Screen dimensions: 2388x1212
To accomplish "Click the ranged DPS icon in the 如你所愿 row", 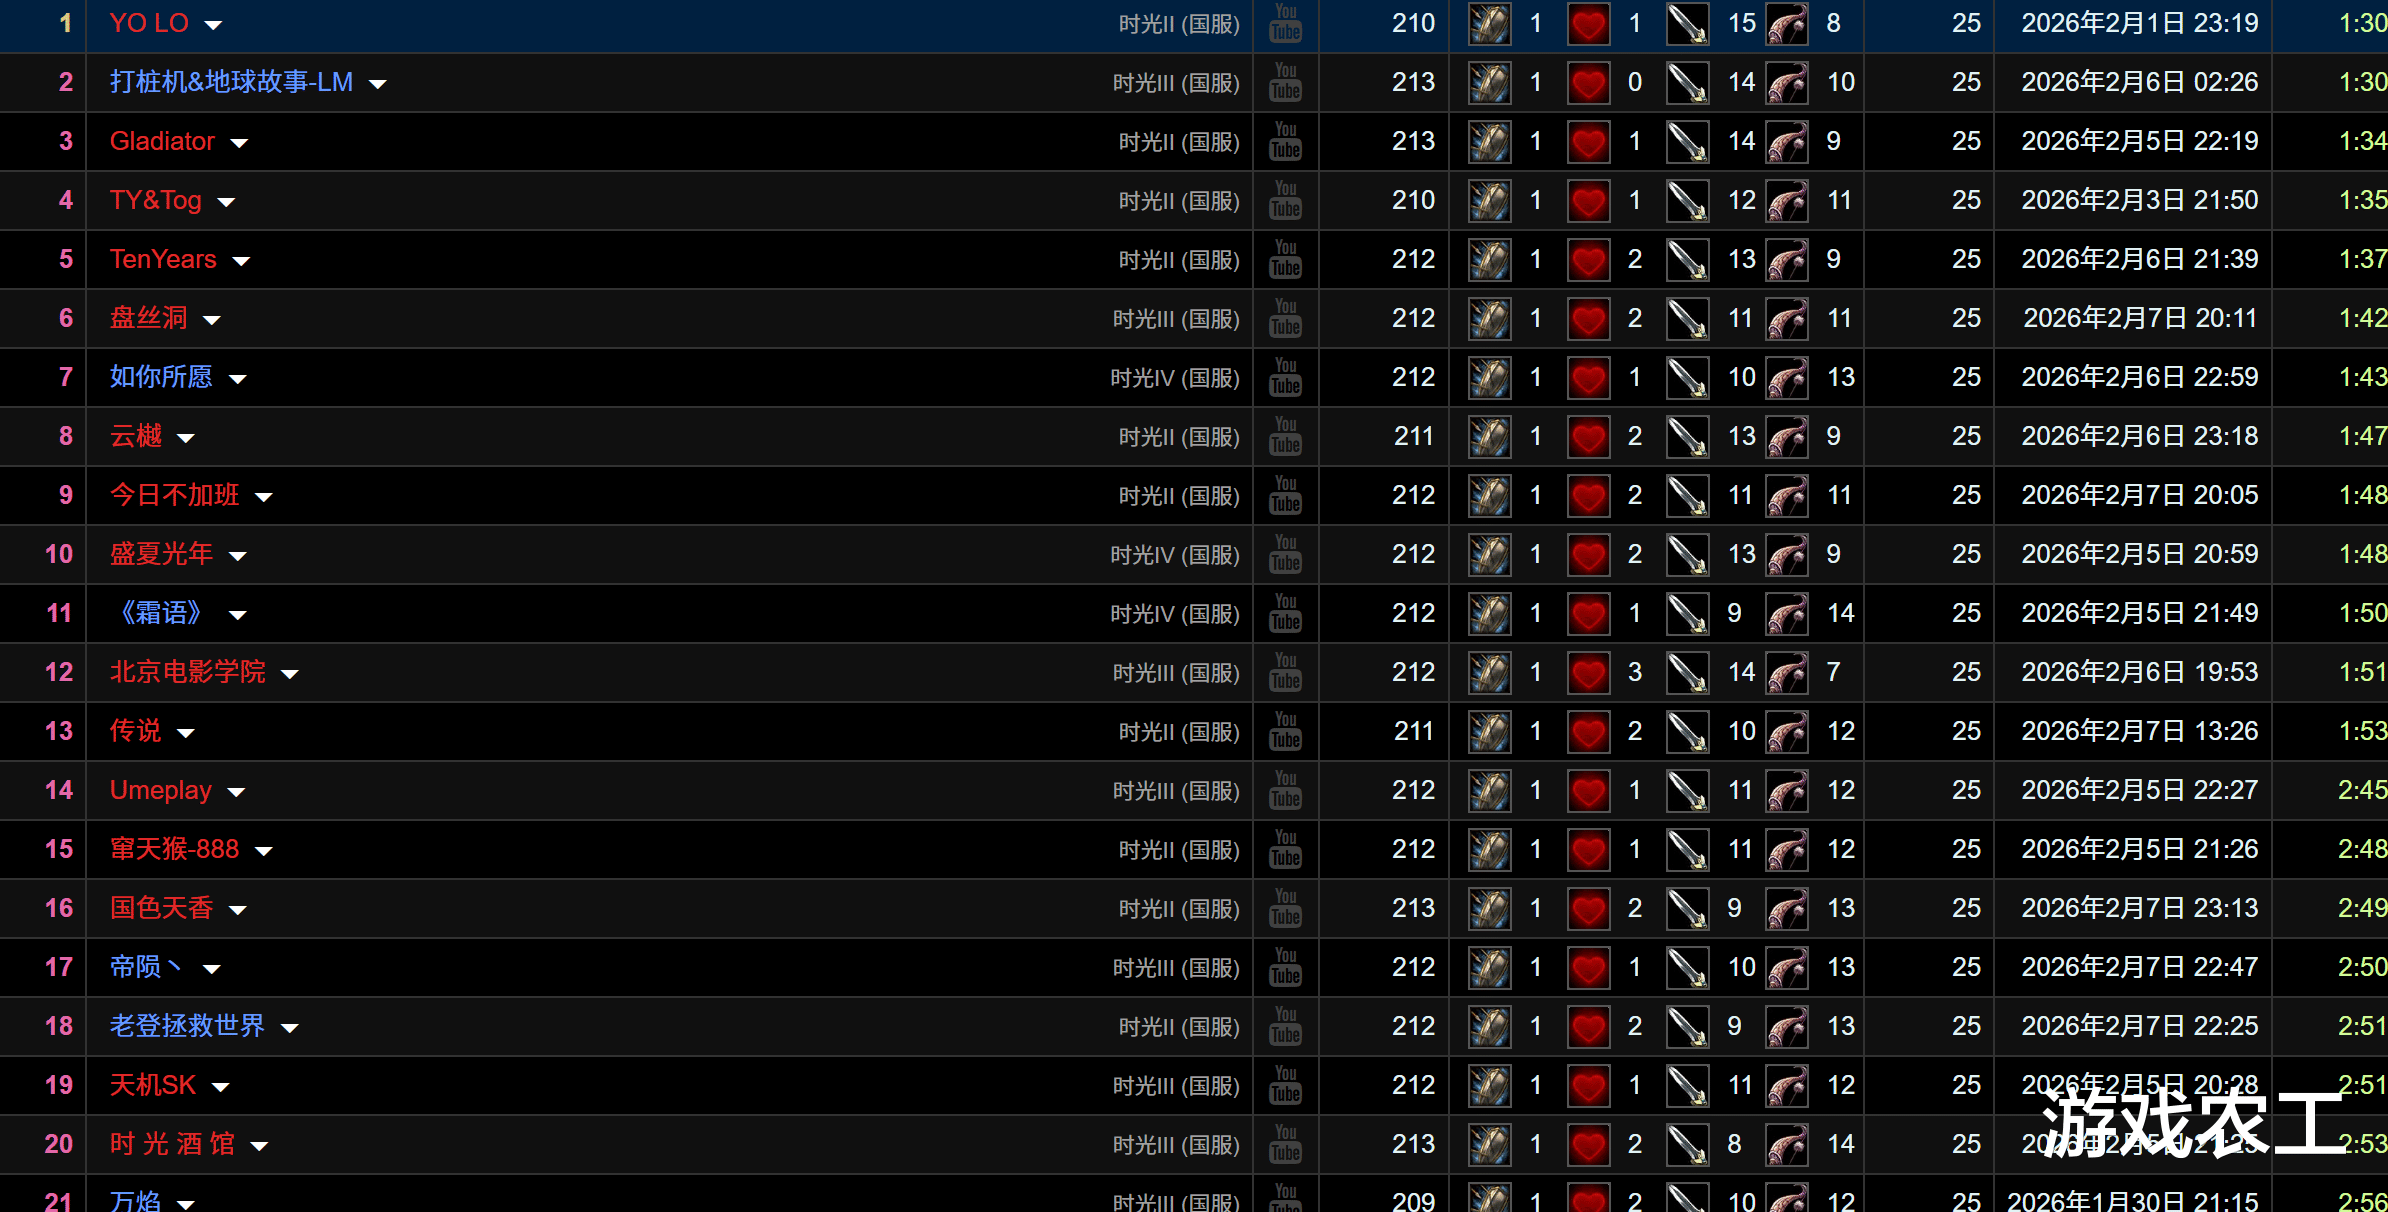I will point(1787,378).
